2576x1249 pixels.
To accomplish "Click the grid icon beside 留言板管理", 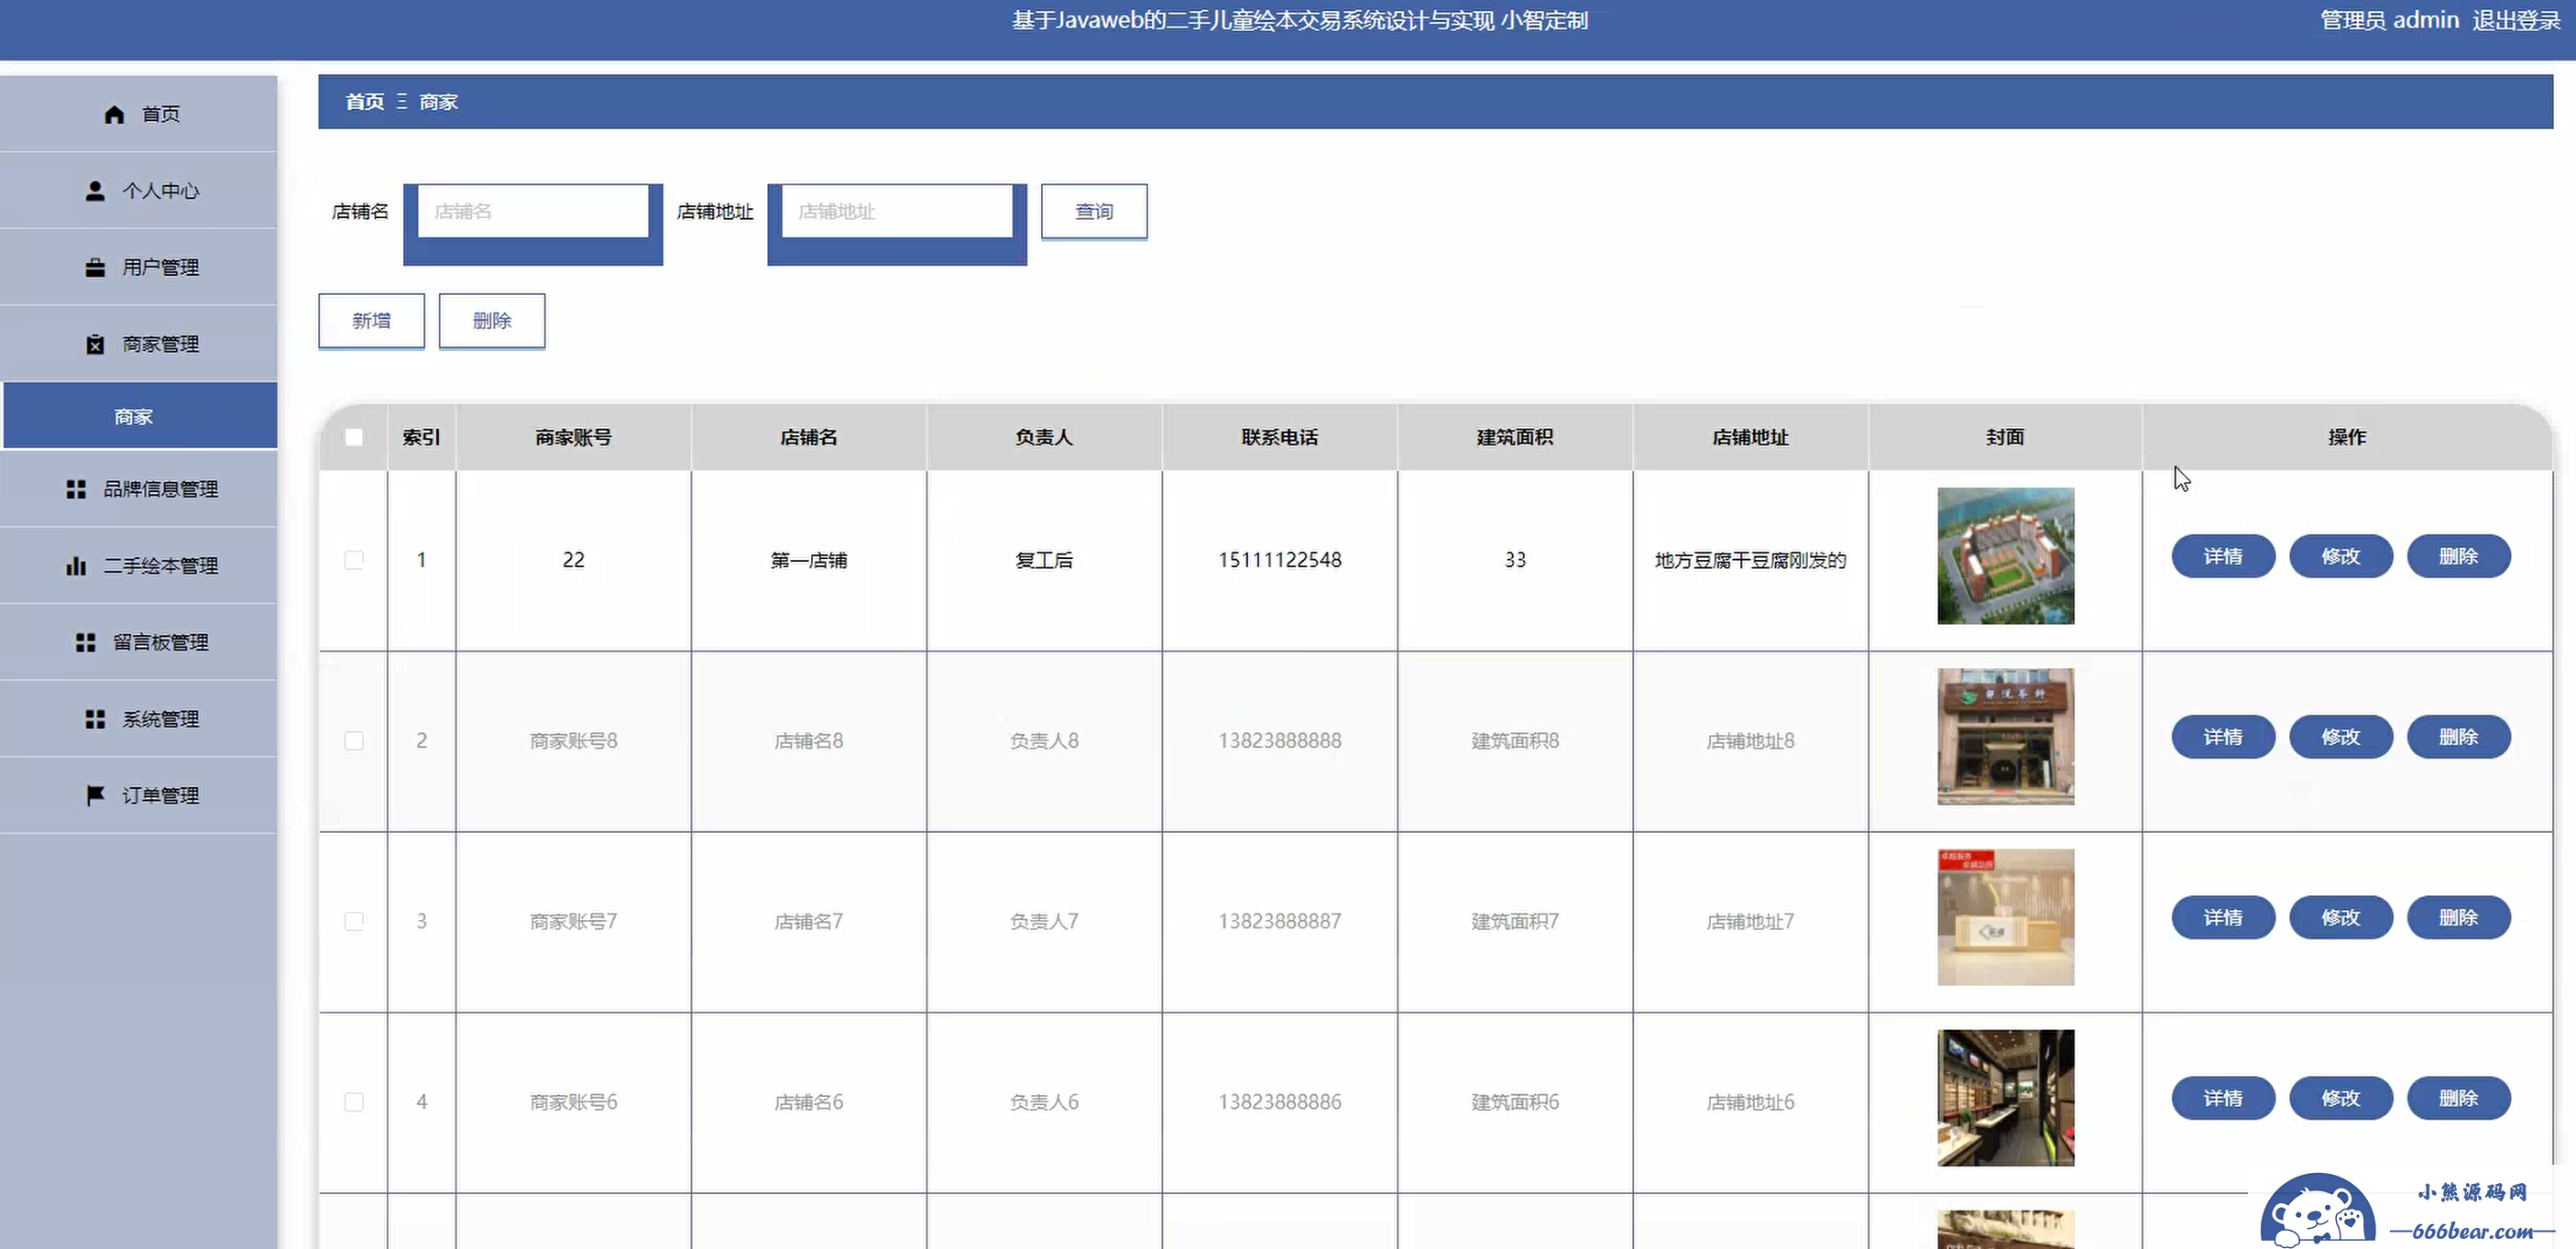I will pyautogui.click(x=86, y=642).
